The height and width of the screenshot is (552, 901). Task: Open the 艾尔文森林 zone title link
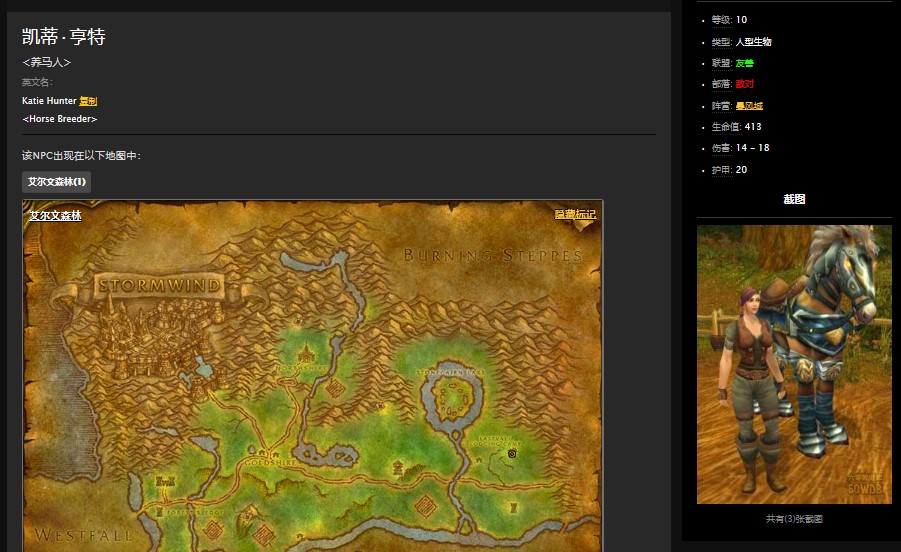pos(55,215)
